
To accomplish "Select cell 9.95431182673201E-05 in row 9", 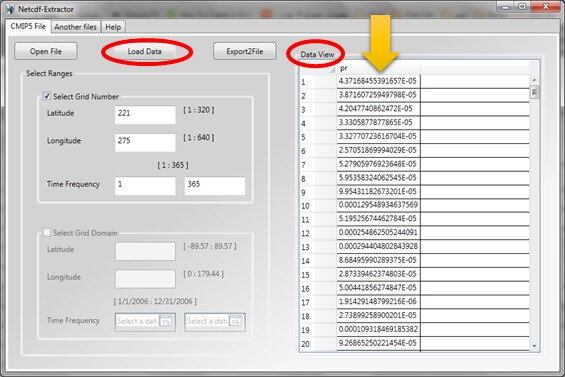I will (x=378, y=191).
